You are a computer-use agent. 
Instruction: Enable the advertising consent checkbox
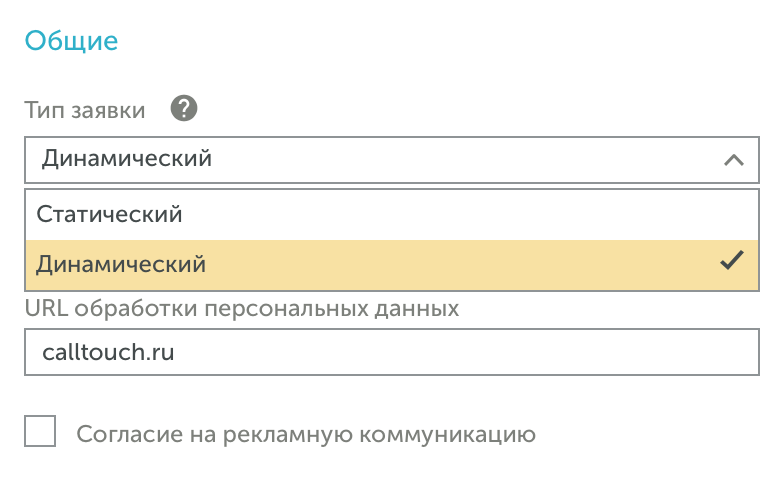[x=41, y=433]
